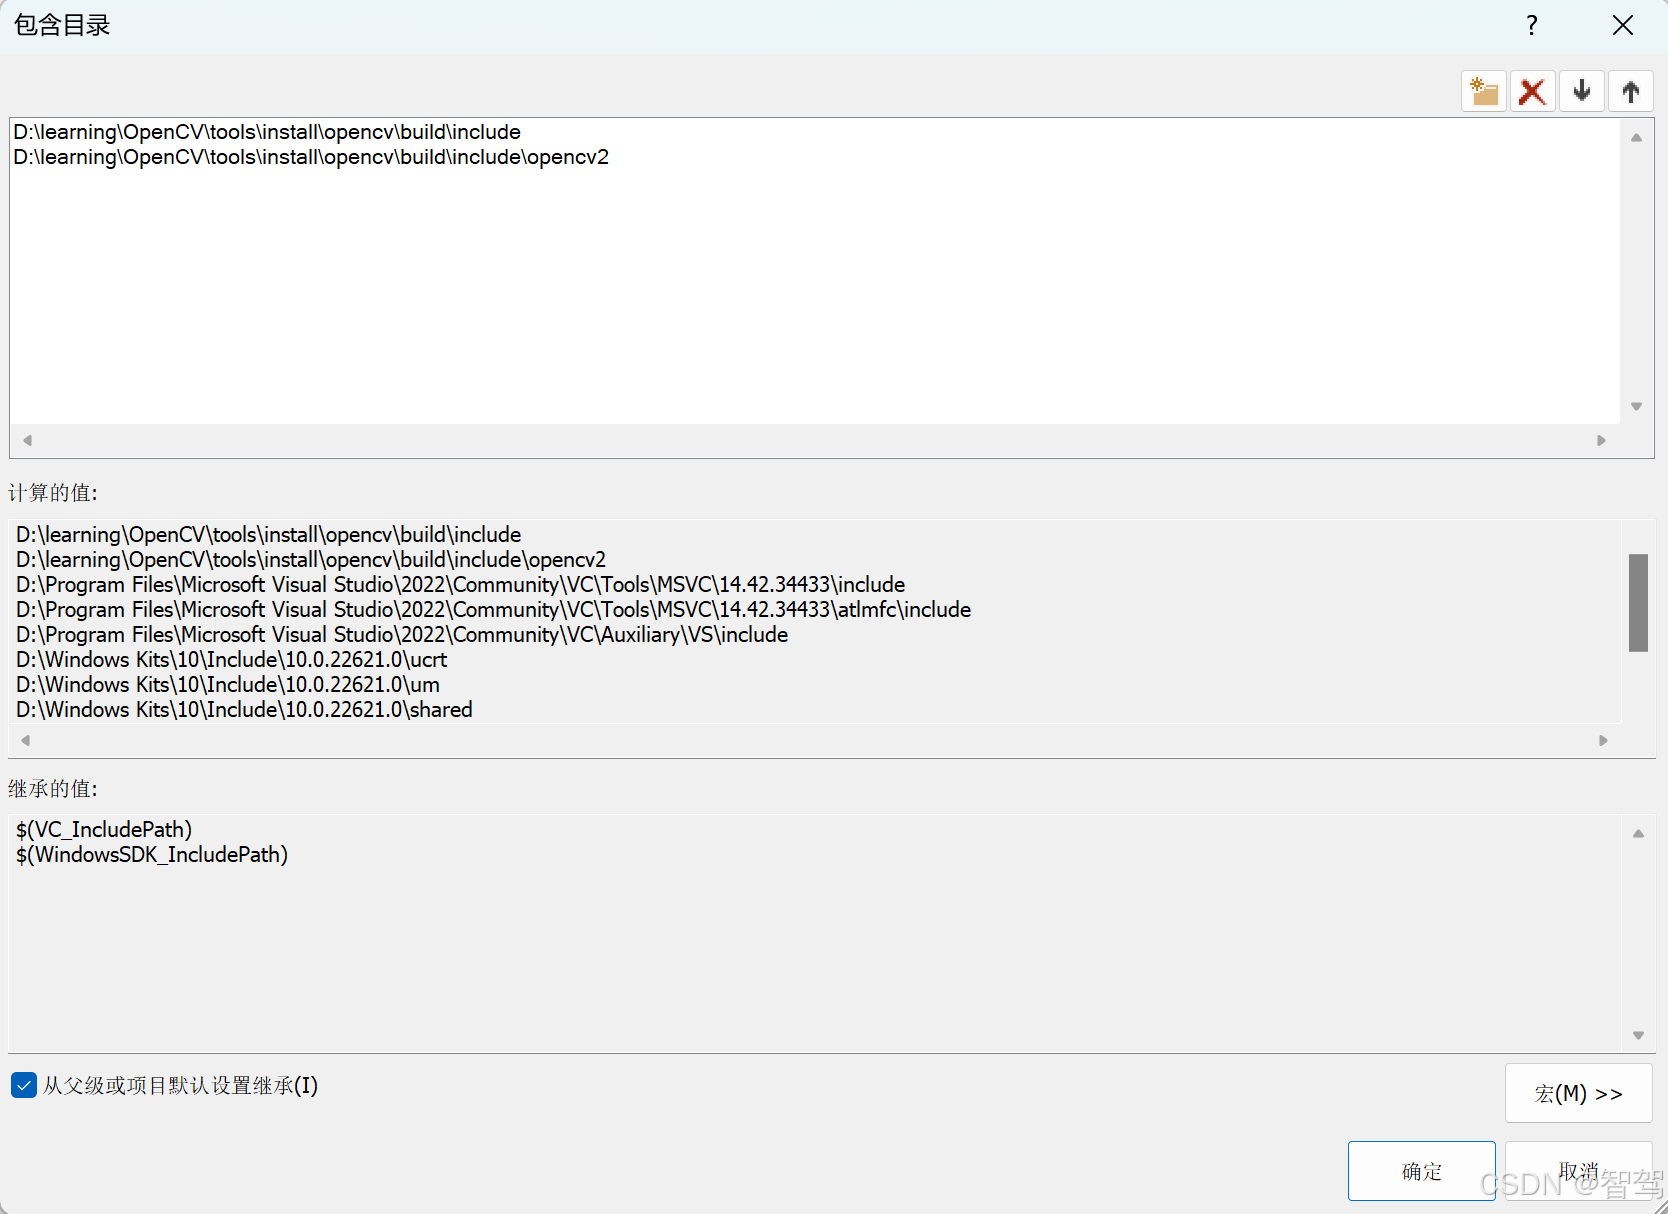Click the left arrow of edit list horizontal scrollbar

pos(27,440)
